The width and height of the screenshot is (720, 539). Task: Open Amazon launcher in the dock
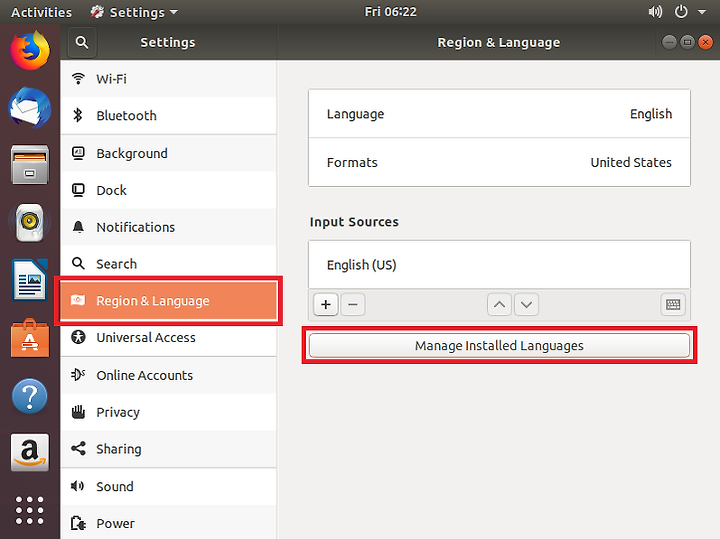pyautogui.click(x=30, y=453)
